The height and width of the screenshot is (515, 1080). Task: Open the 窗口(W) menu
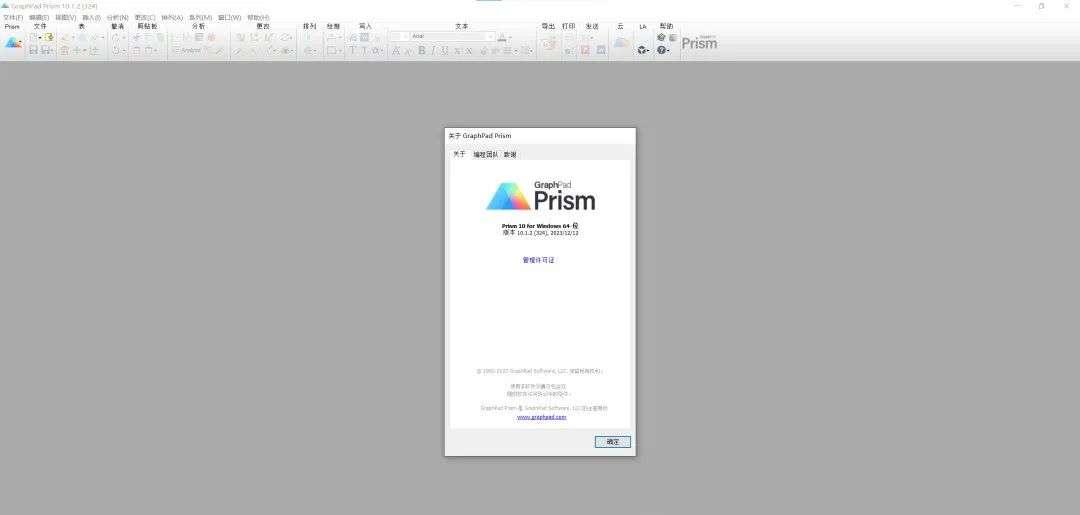coord(229,17)
